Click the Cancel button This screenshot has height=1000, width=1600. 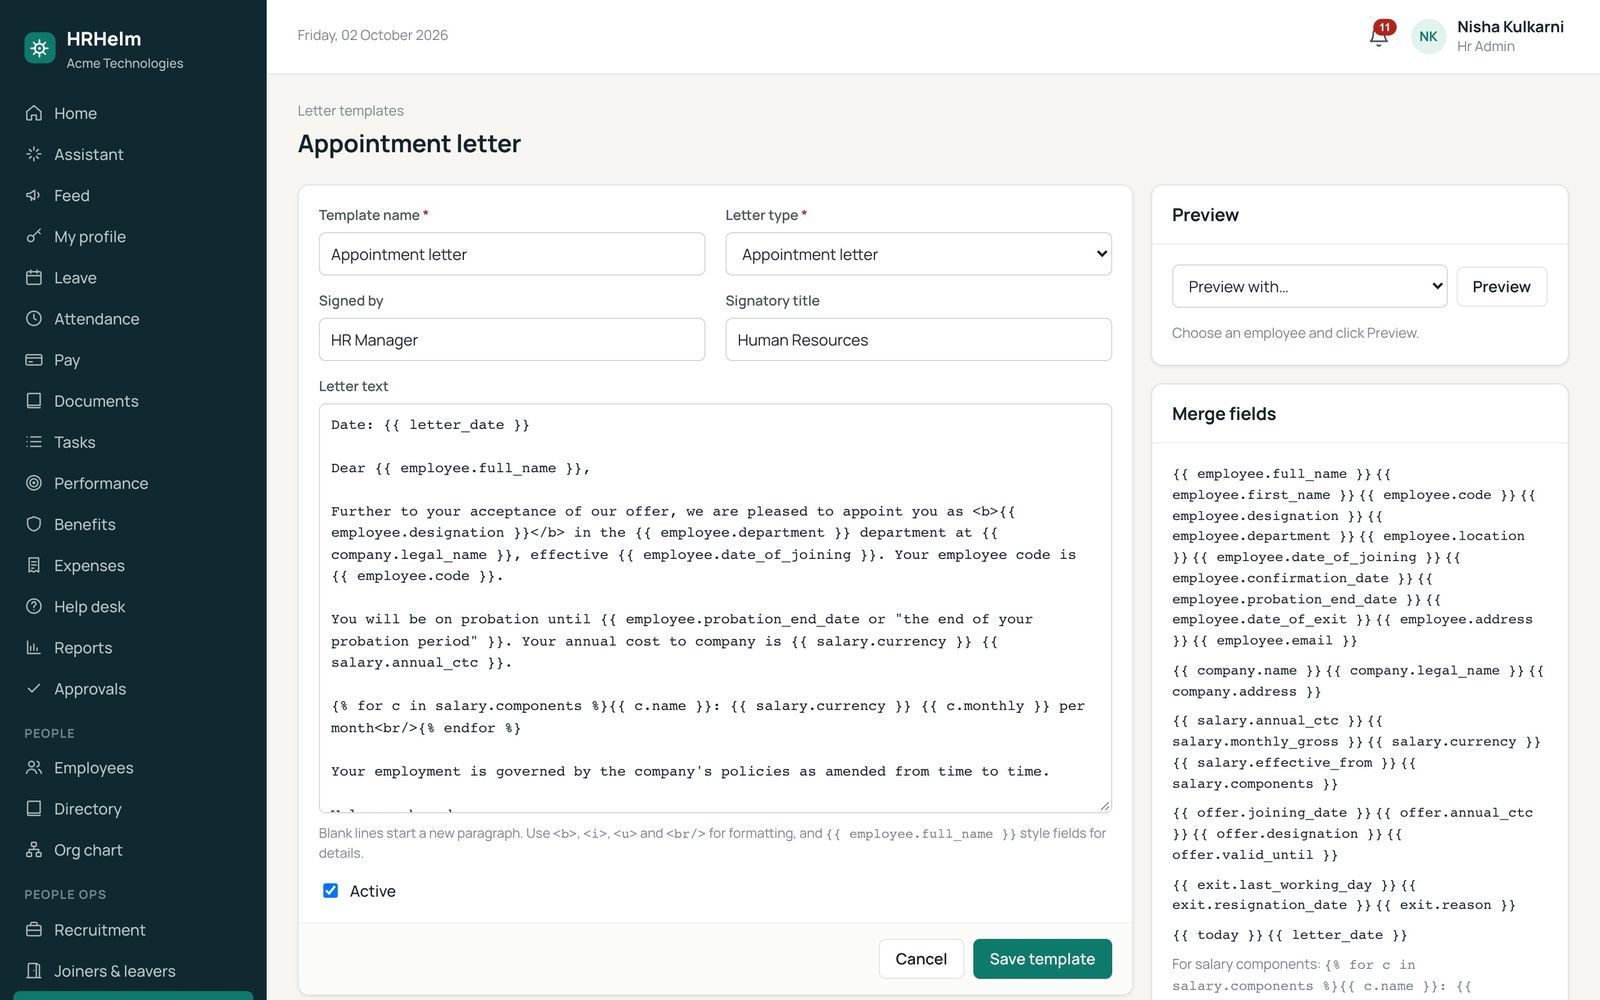coord(921,958)
